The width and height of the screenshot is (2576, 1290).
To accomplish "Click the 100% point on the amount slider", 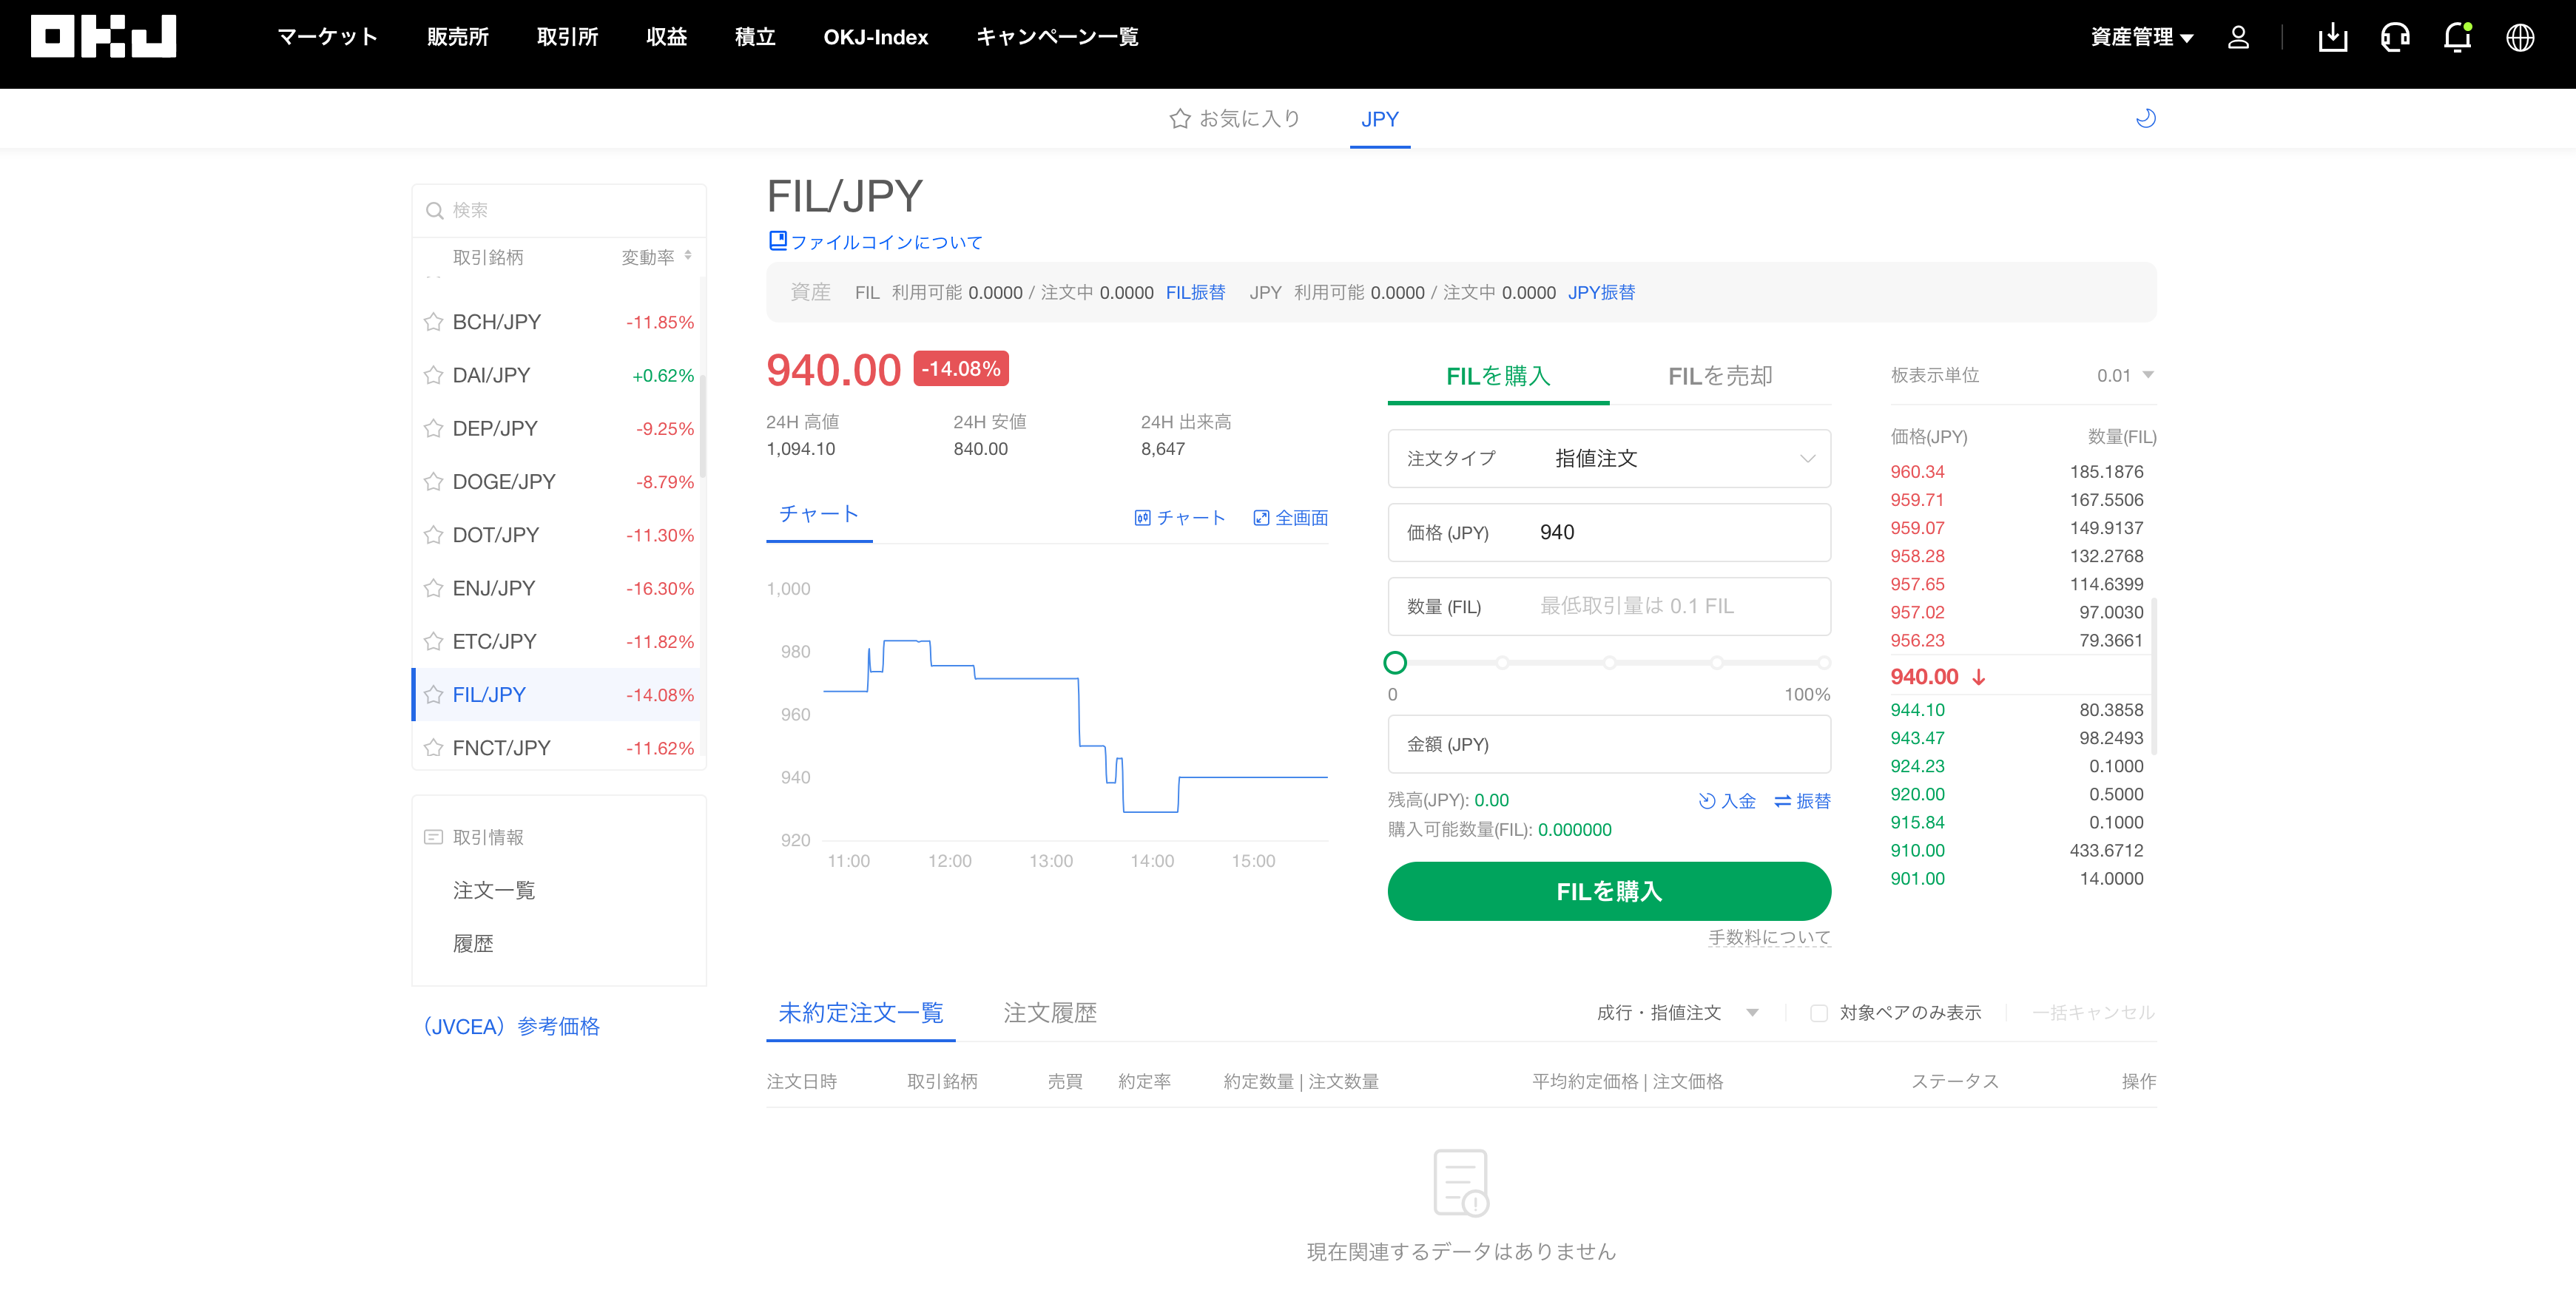I will coord(1823,662).
